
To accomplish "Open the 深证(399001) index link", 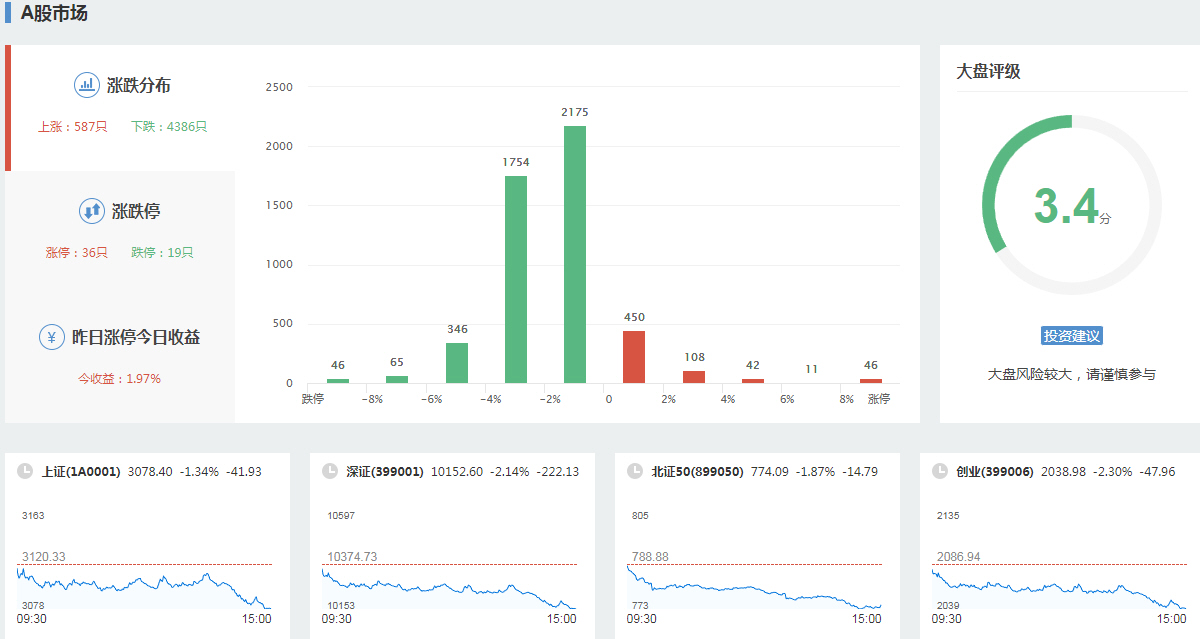I will pos(385,471).
